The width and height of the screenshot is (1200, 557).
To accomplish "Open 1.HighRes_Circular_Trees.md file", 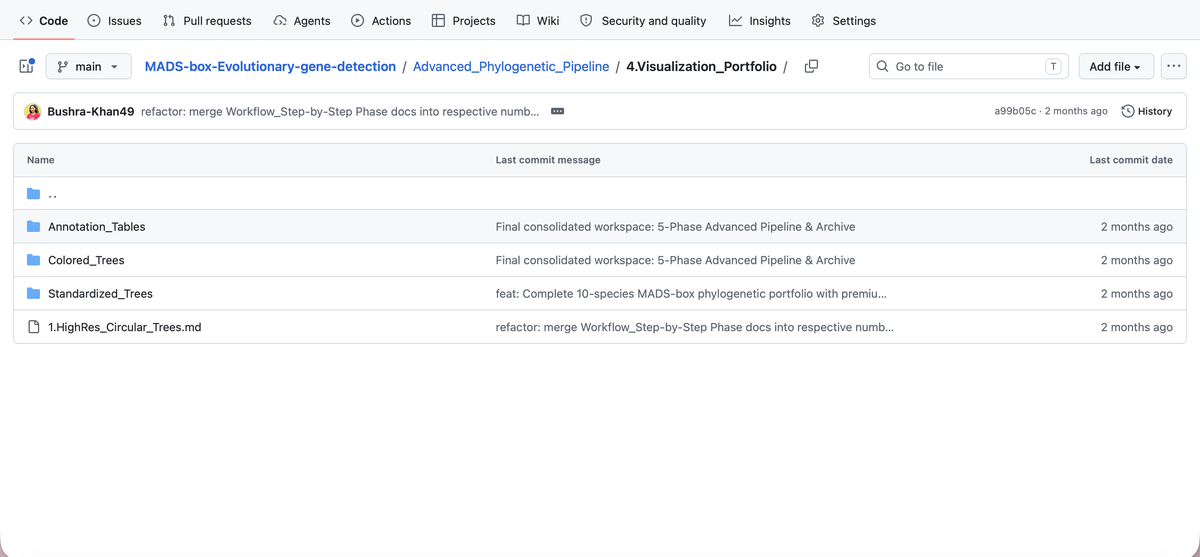I will (124, 327).
